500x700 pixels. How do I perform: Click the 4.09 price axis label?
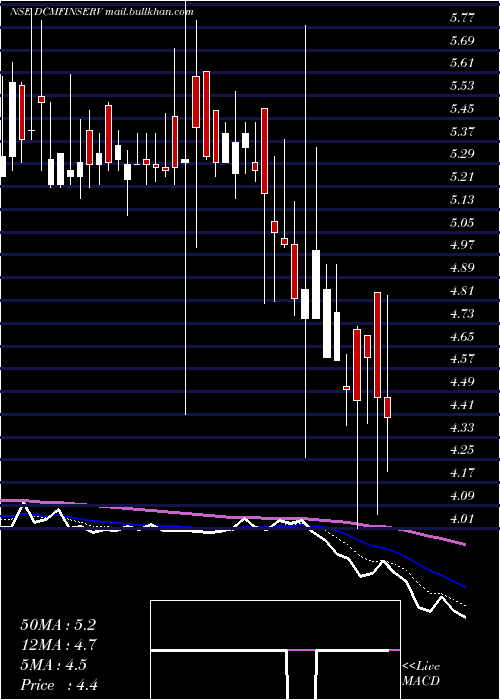462,495
